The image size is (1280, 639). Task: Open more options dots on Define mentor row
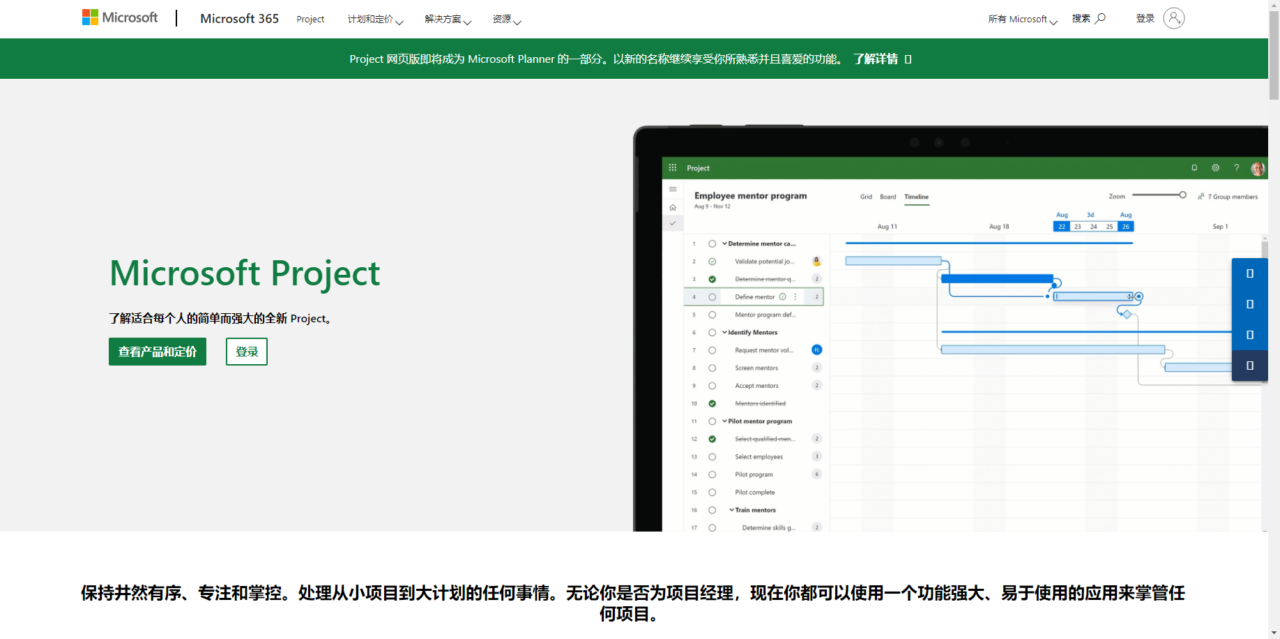pos(796,297)
